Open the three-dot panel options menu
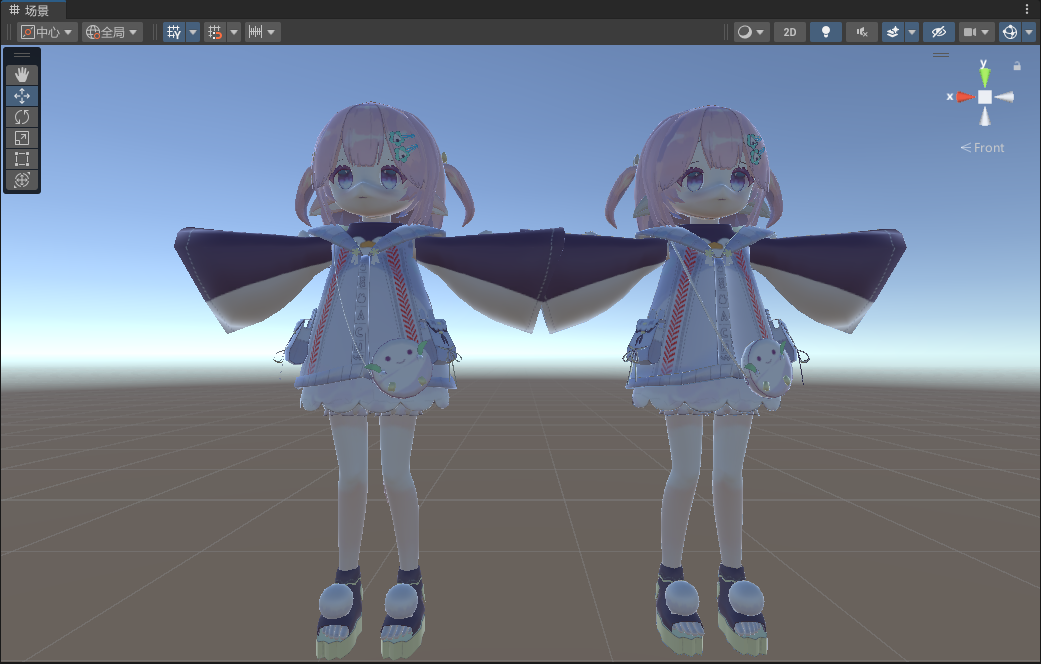1041x664 pixels. tap(1026, 9)
